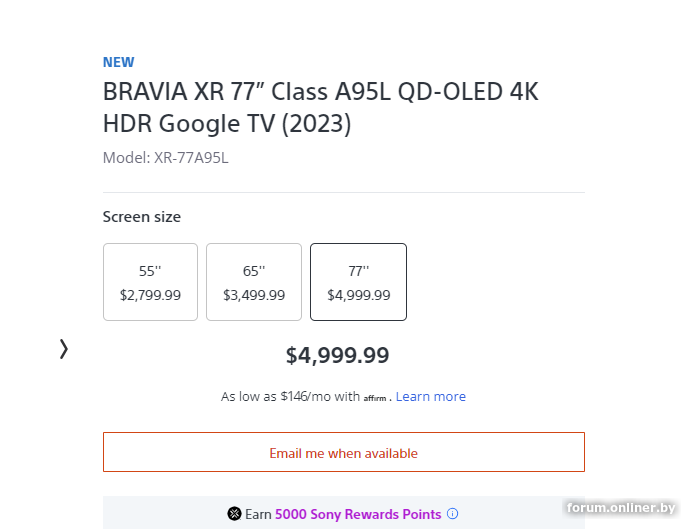The image size is (696, 529).
Task: Open the affirm Learn more link
Action: [431, 397]
